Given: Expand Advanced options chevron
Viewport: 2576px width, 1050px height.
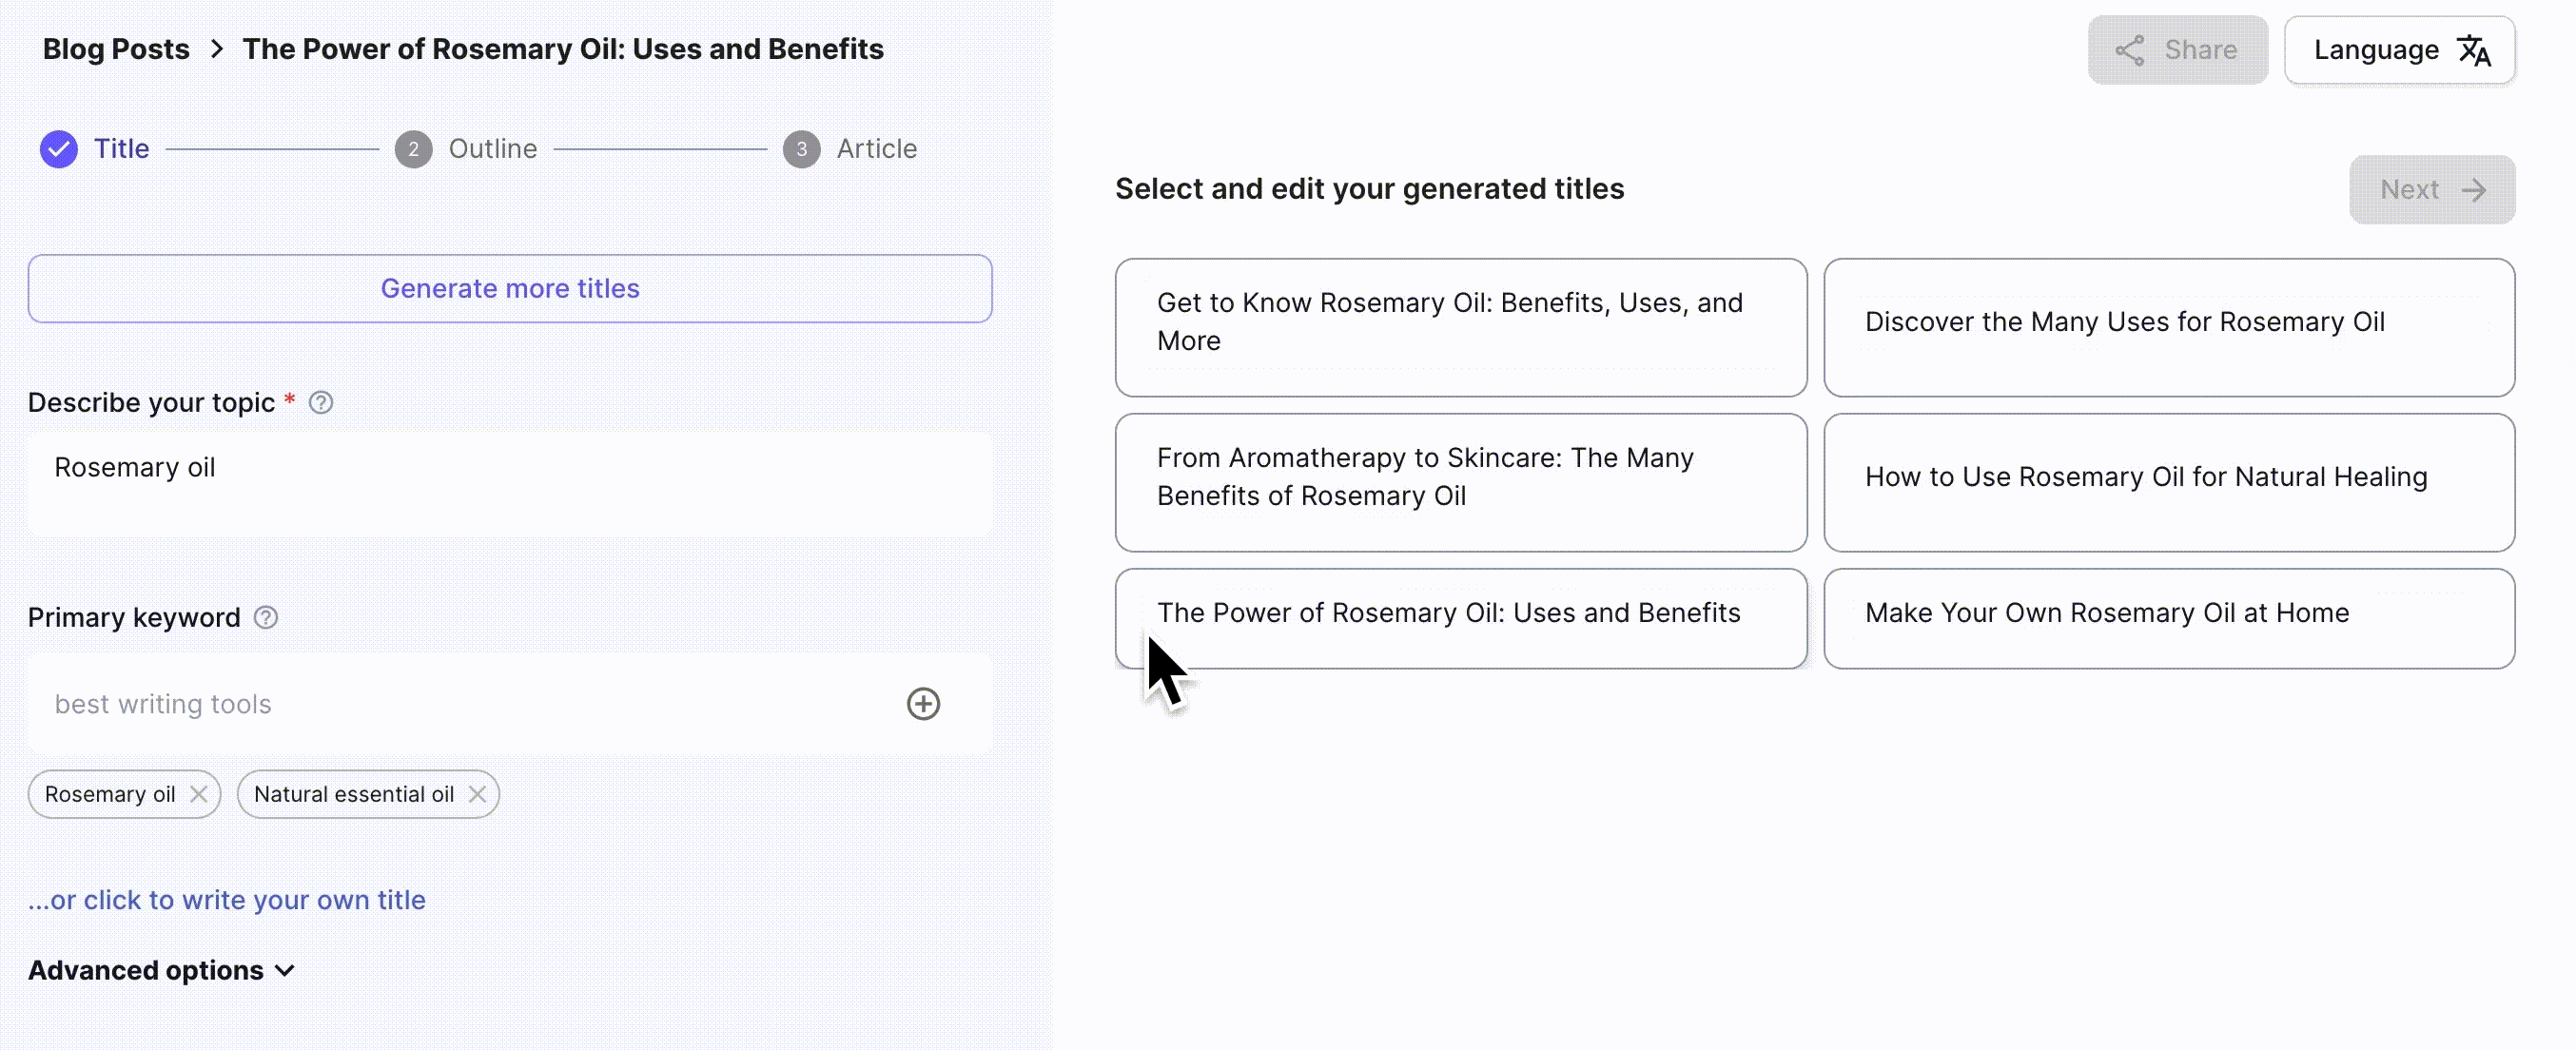Looking at the screenshot, I should click(x=285, y=970).
